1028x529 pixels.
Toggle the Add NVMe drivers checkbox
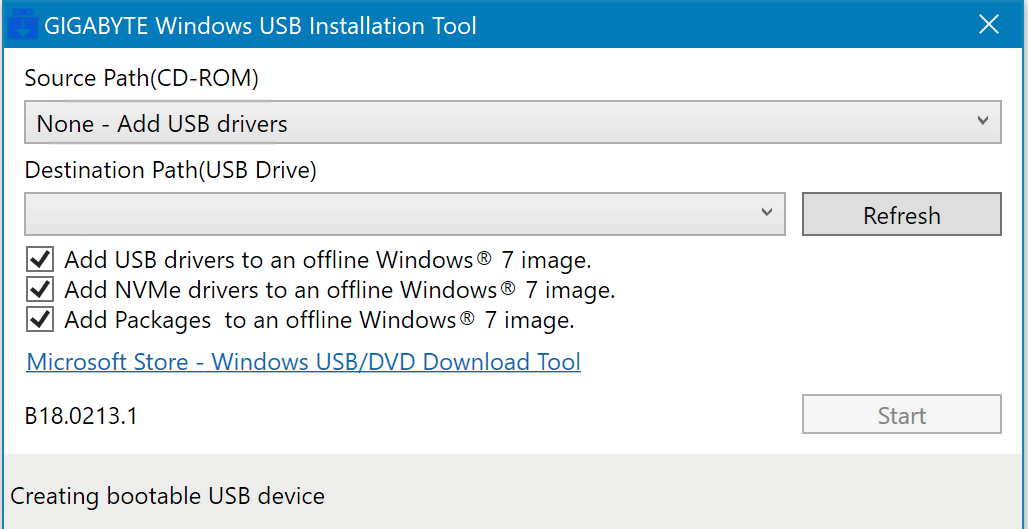click(x=40, y=290)
